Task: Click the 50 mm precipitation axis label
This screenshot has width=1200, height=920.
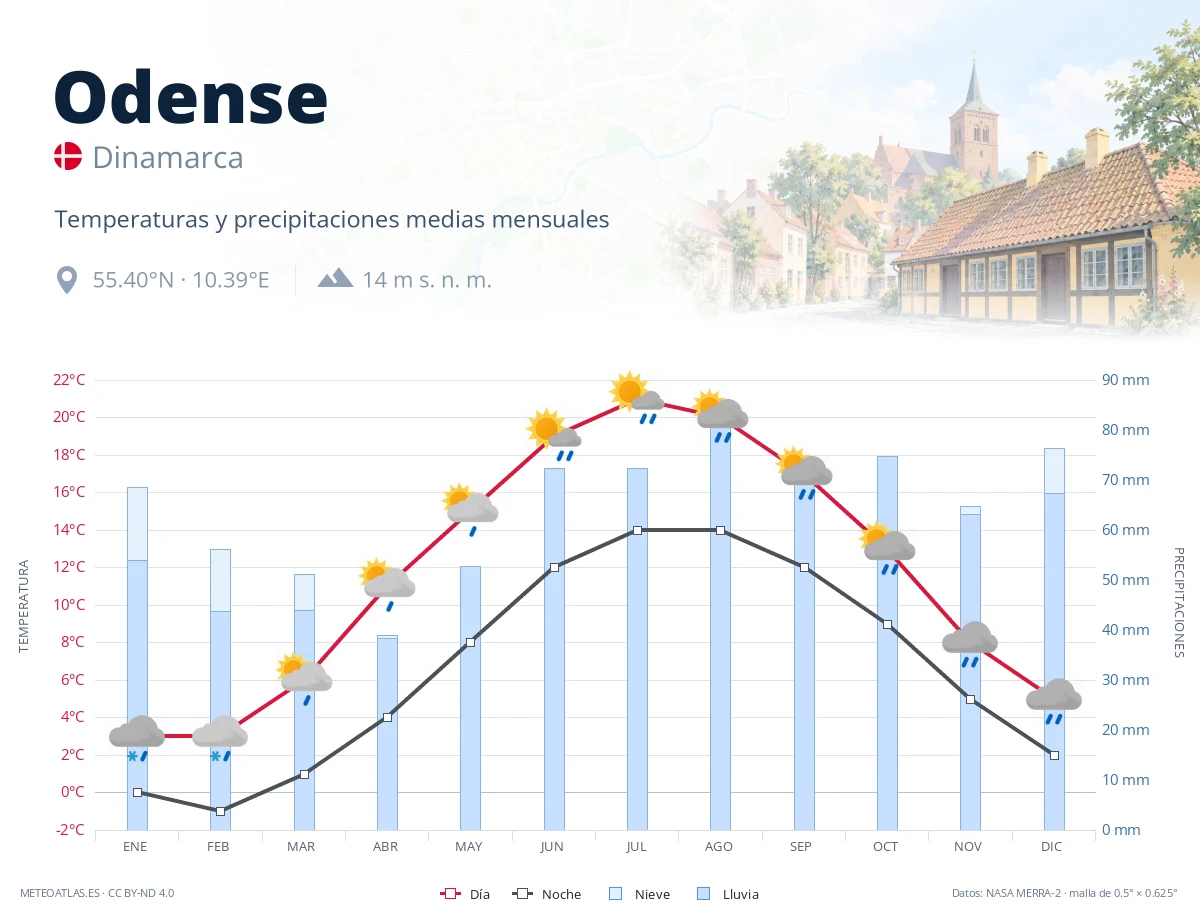Action: pos(1126,580)
